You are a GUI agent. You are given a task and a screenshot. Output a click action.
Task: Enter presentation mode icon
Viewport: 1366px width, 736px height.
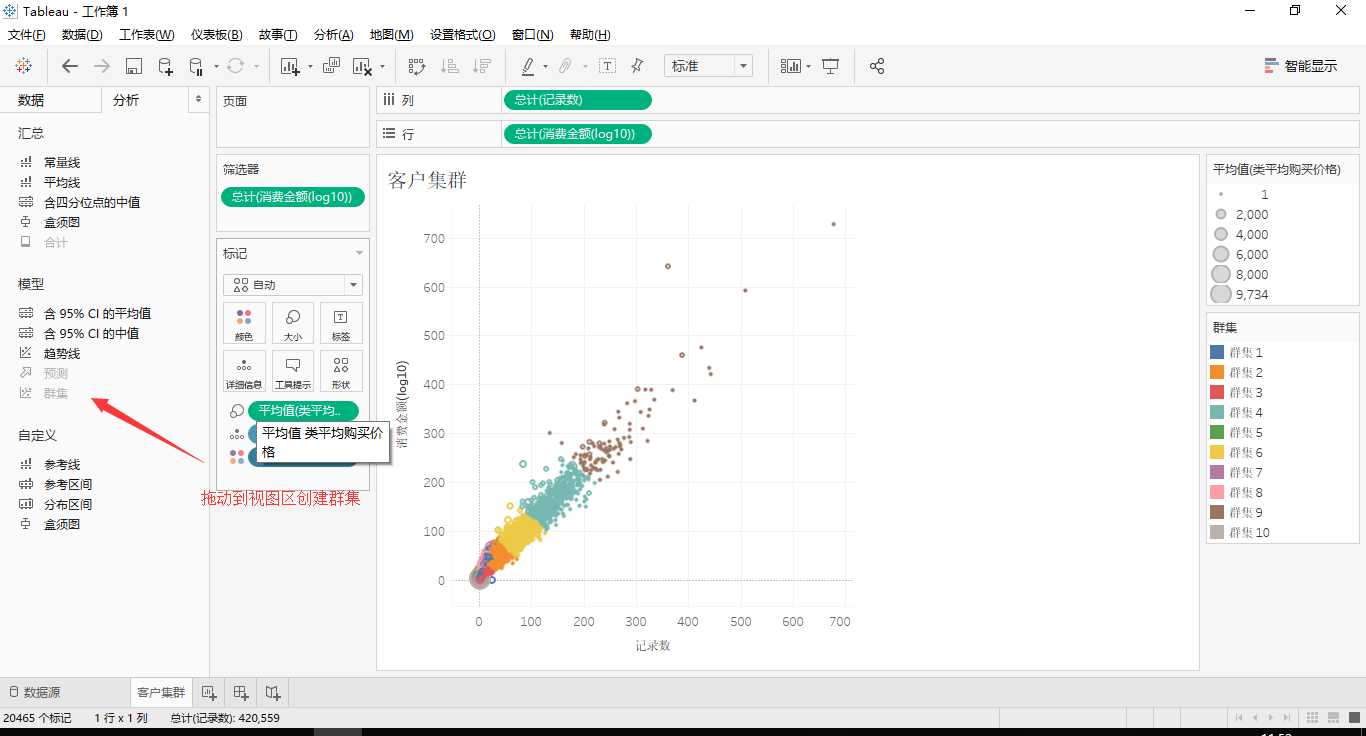click(x=830, y=66)
